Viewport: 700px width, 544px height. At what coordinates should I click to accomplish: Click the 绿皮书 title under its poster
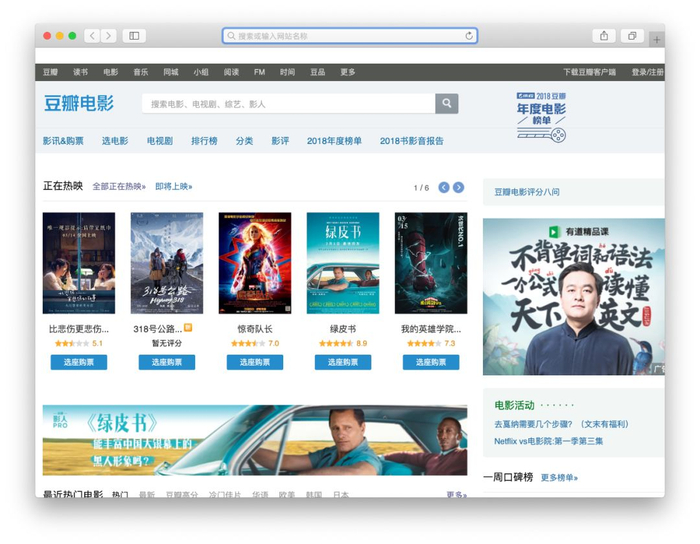(x=343, y=329)
